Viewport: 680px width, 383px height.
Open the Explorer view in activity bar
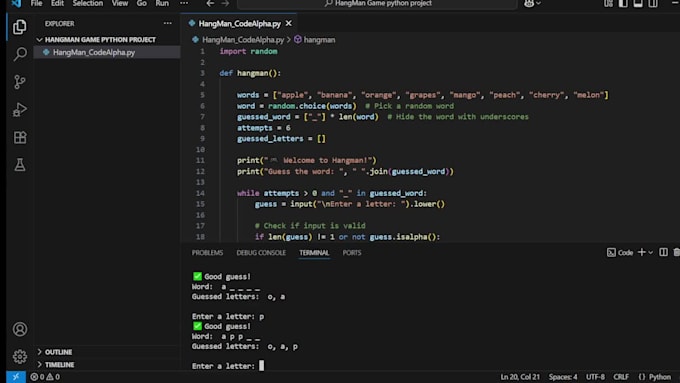pos(20,27)
